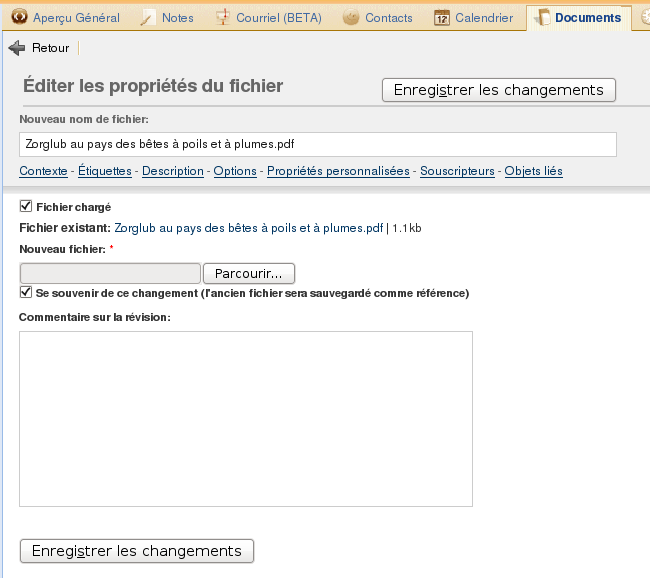The image size is (650, 578).
Task: Click top Enregistrer les changements button
Action: (x=498, y=90)
